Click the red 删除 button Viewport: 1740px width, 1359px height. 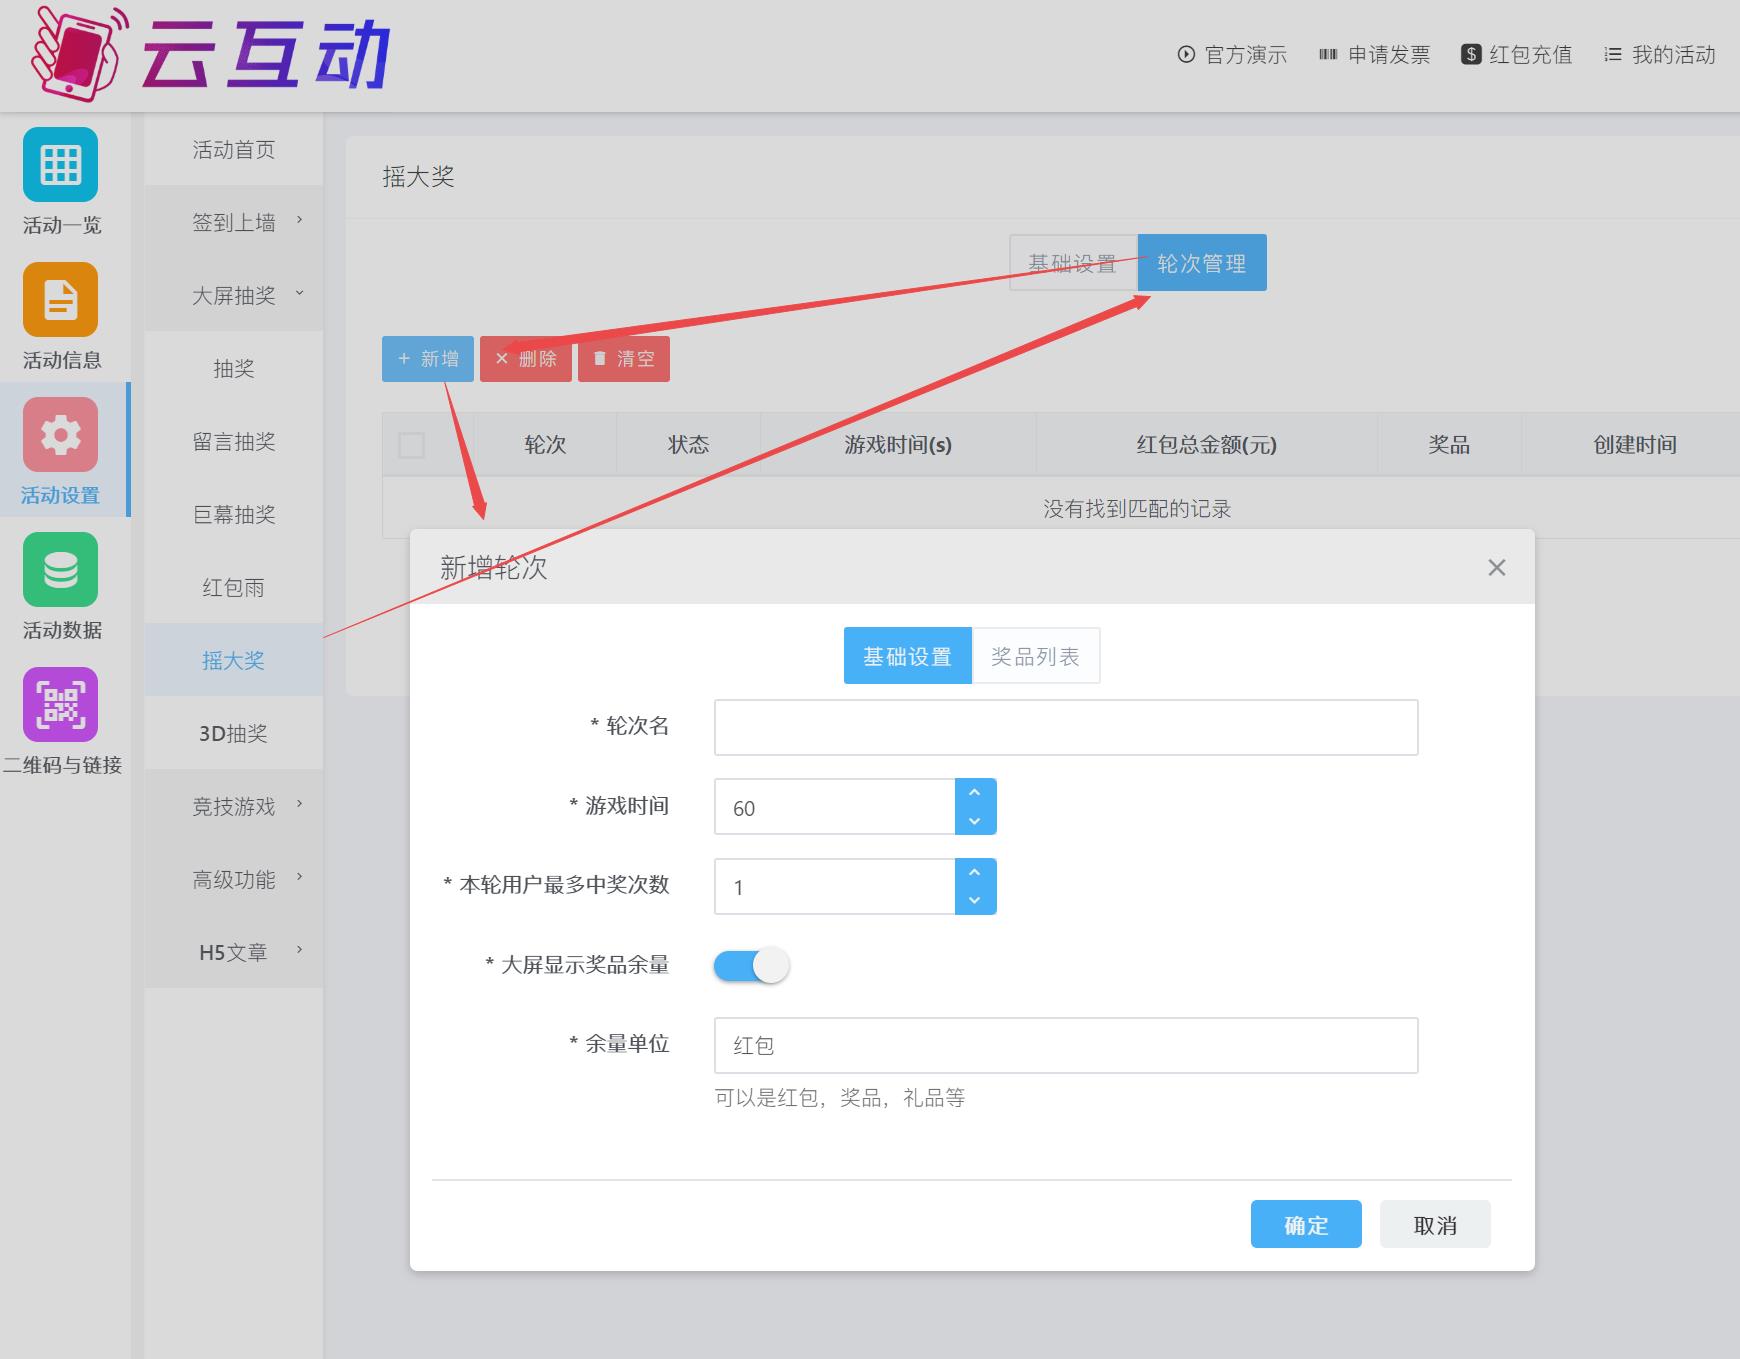click(526, 359)
